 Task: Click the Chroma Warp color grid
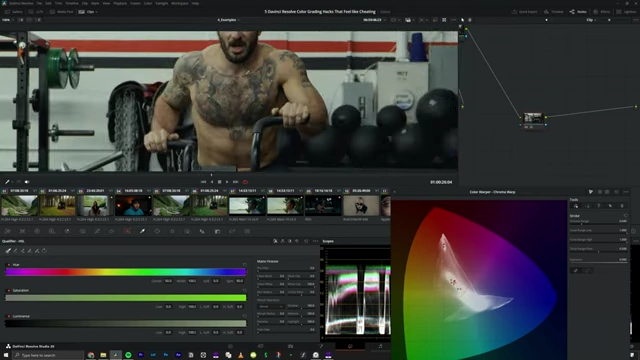[478, 280]
